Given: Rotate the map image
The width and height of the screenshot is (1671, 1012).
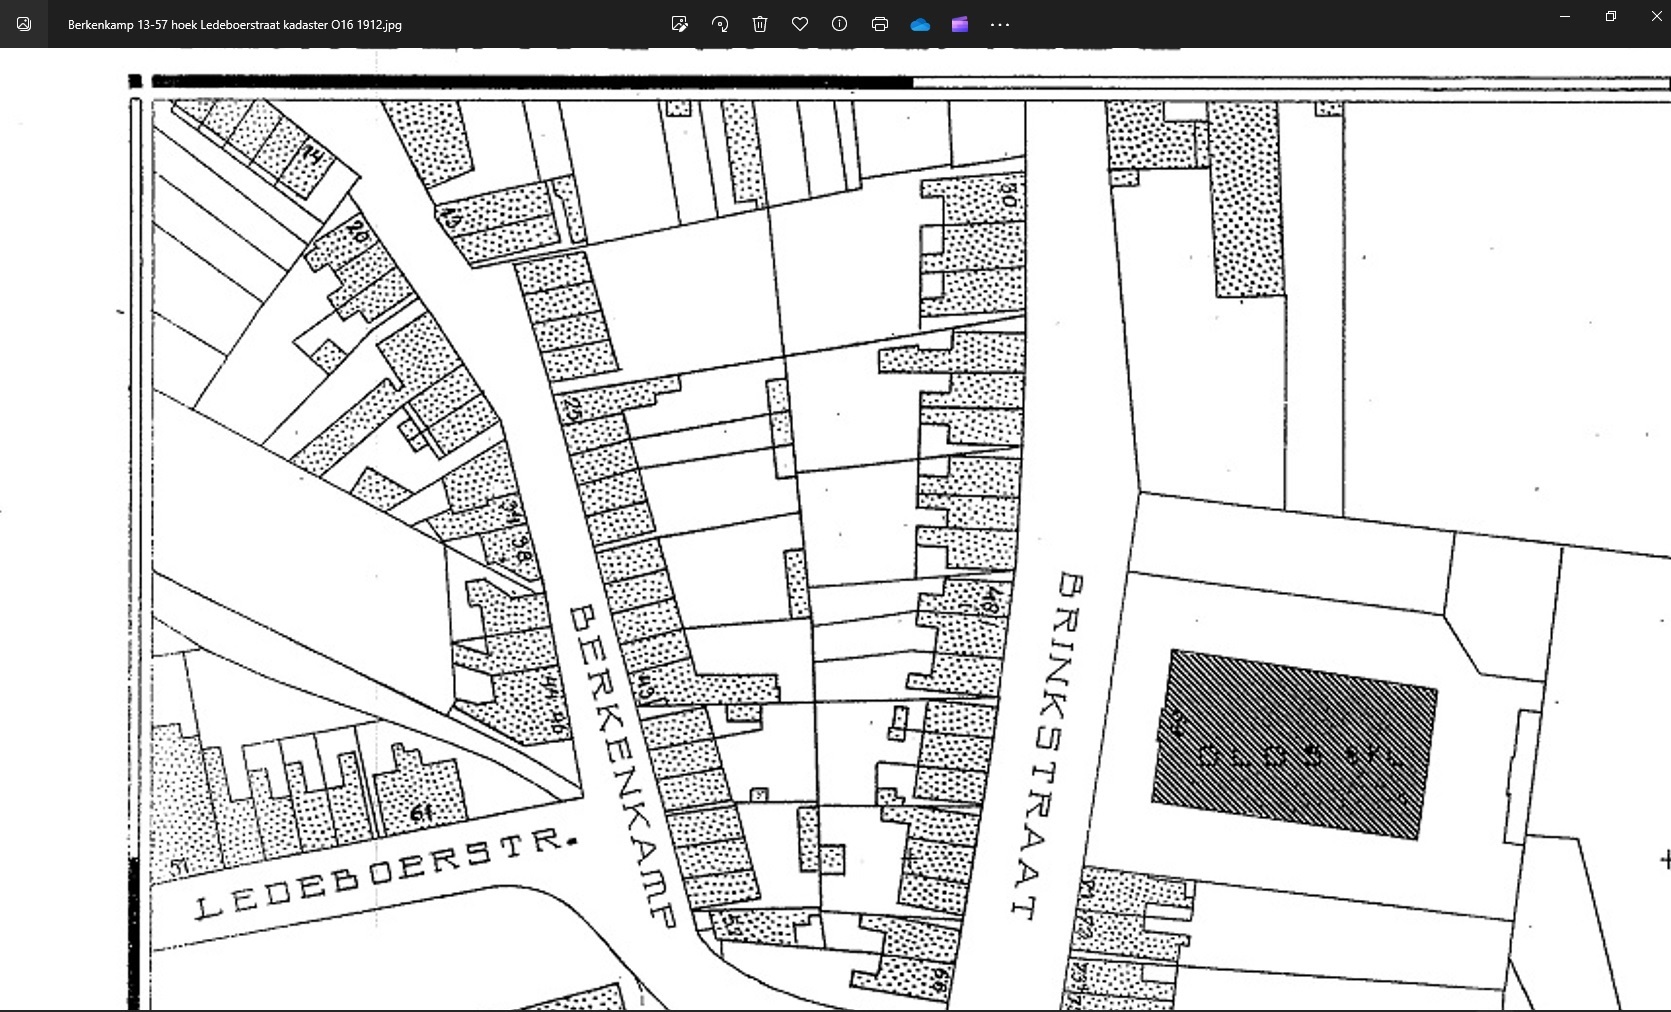Looking at the screenshot, I should 720,24.
